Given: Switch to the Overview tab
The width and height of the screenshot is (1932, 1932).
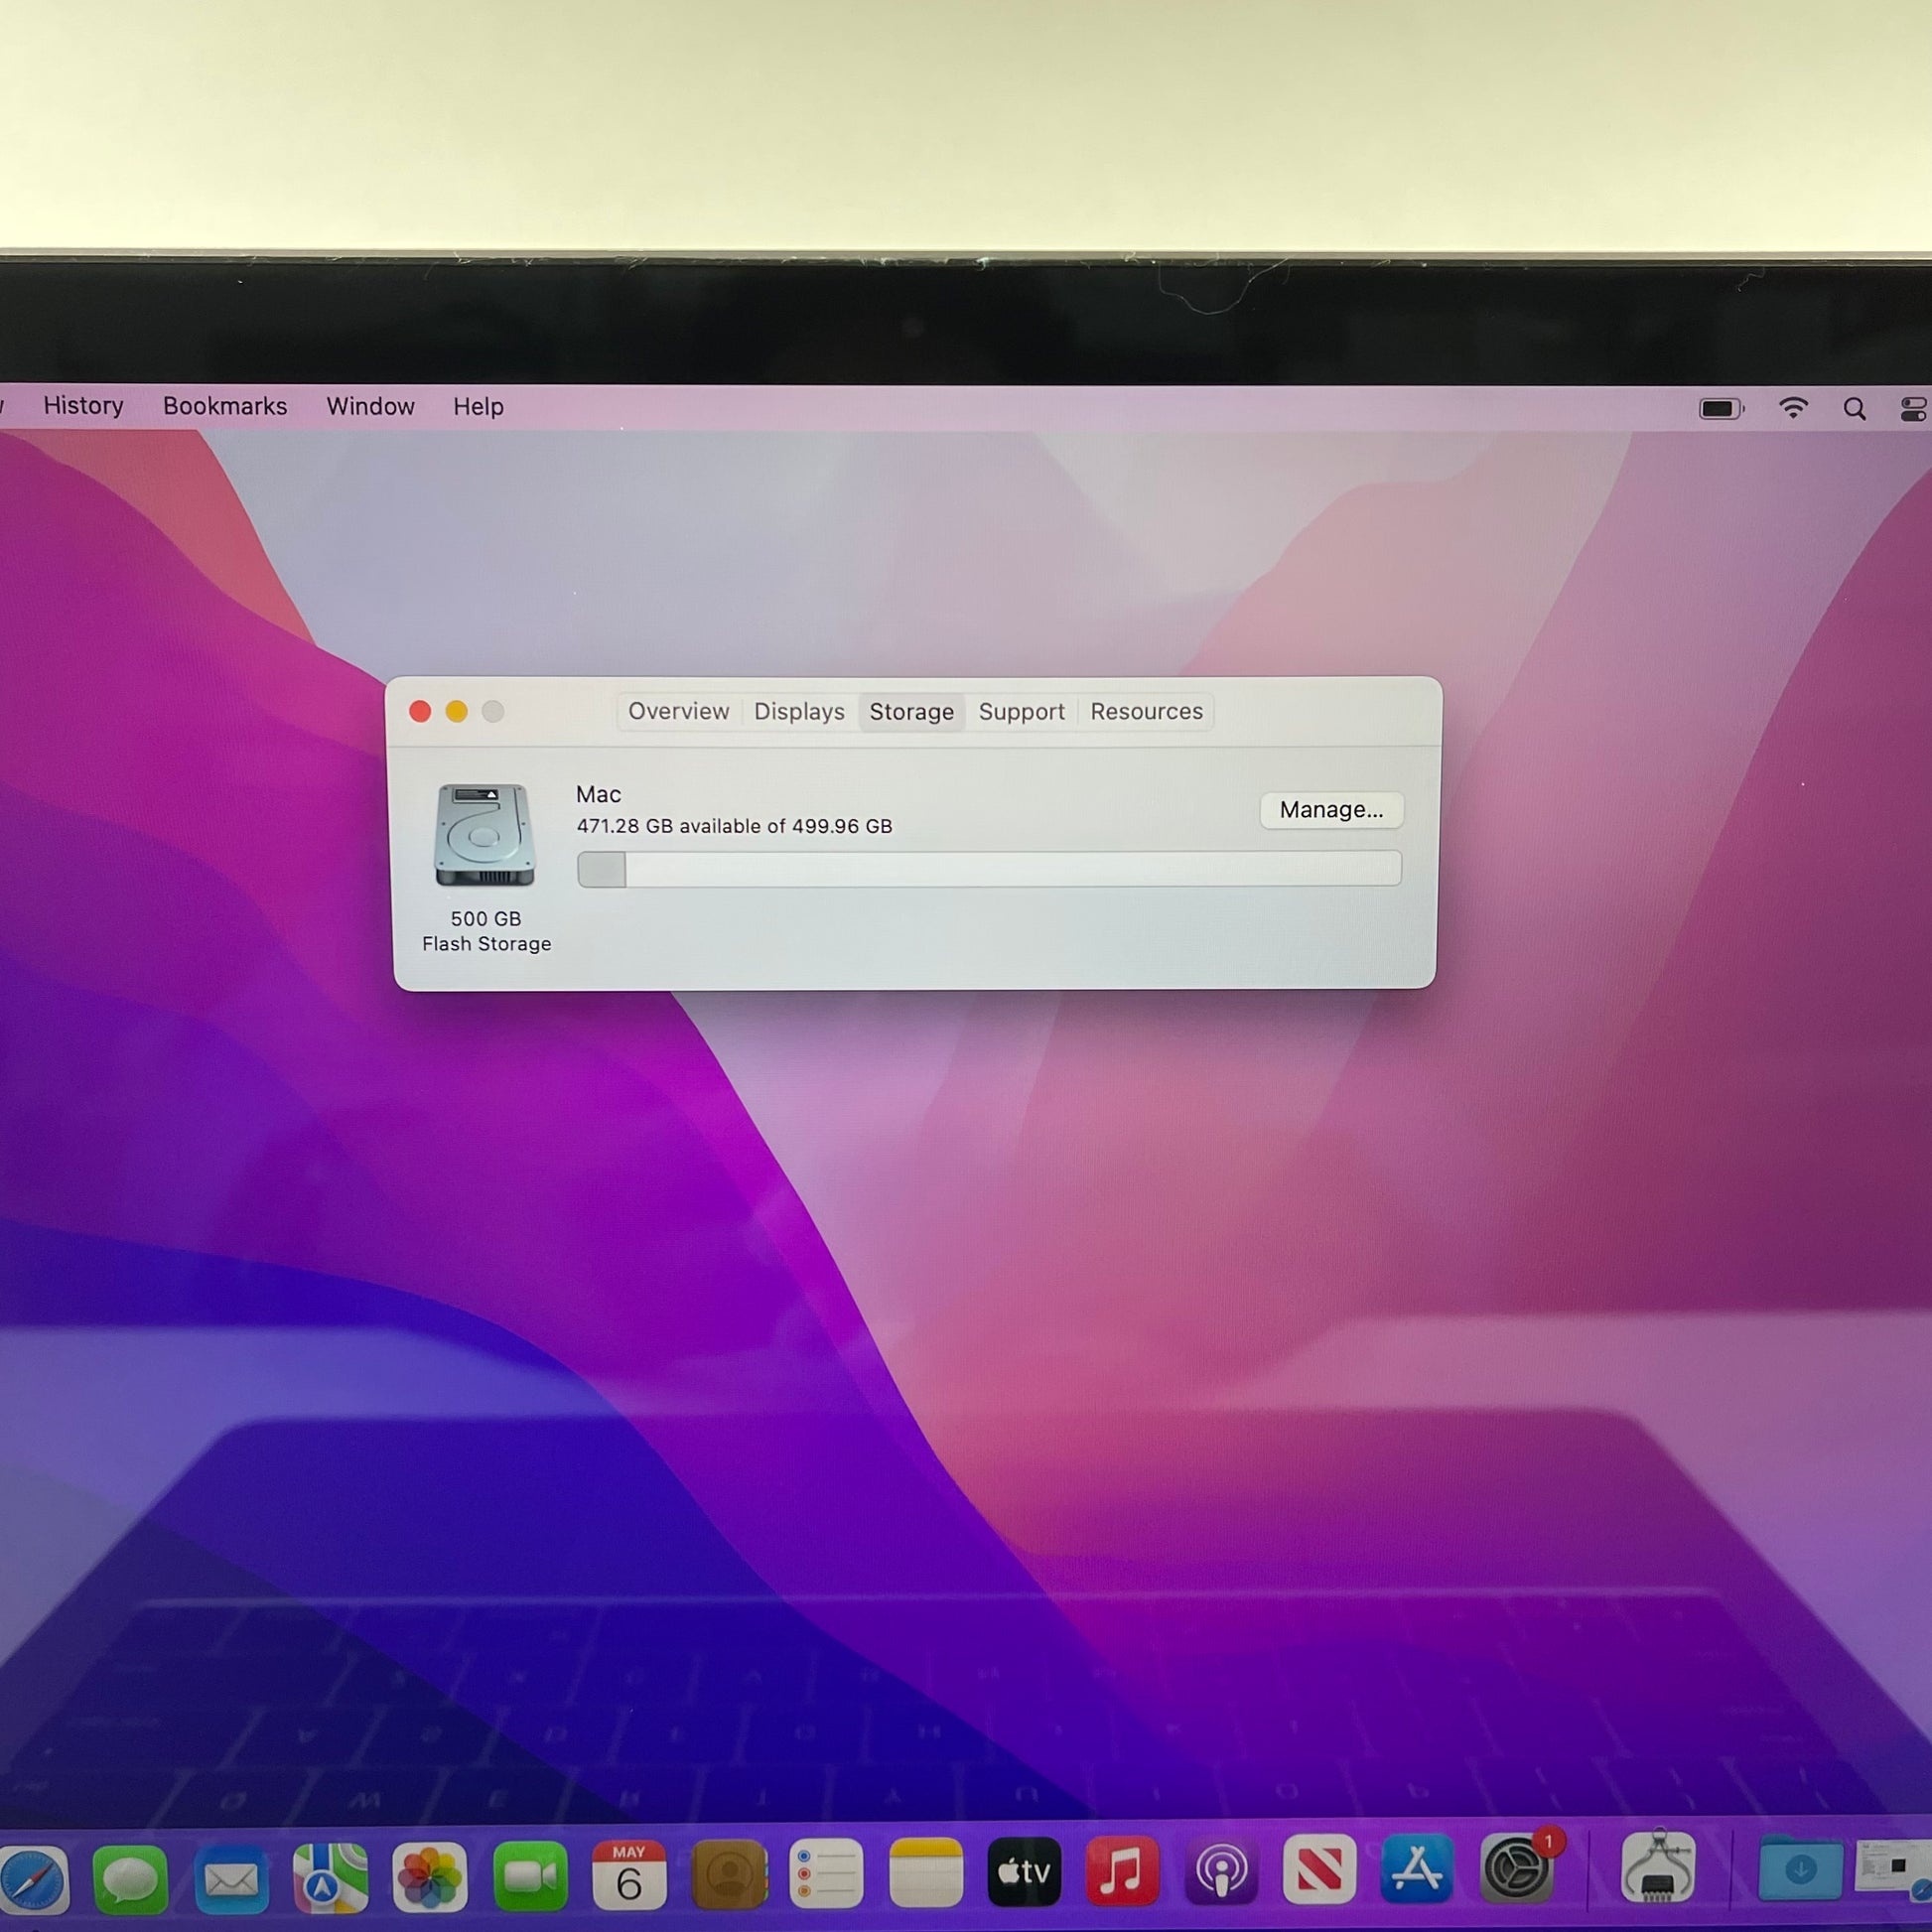Looking at the screenshot, I should (x=678, y=711).
